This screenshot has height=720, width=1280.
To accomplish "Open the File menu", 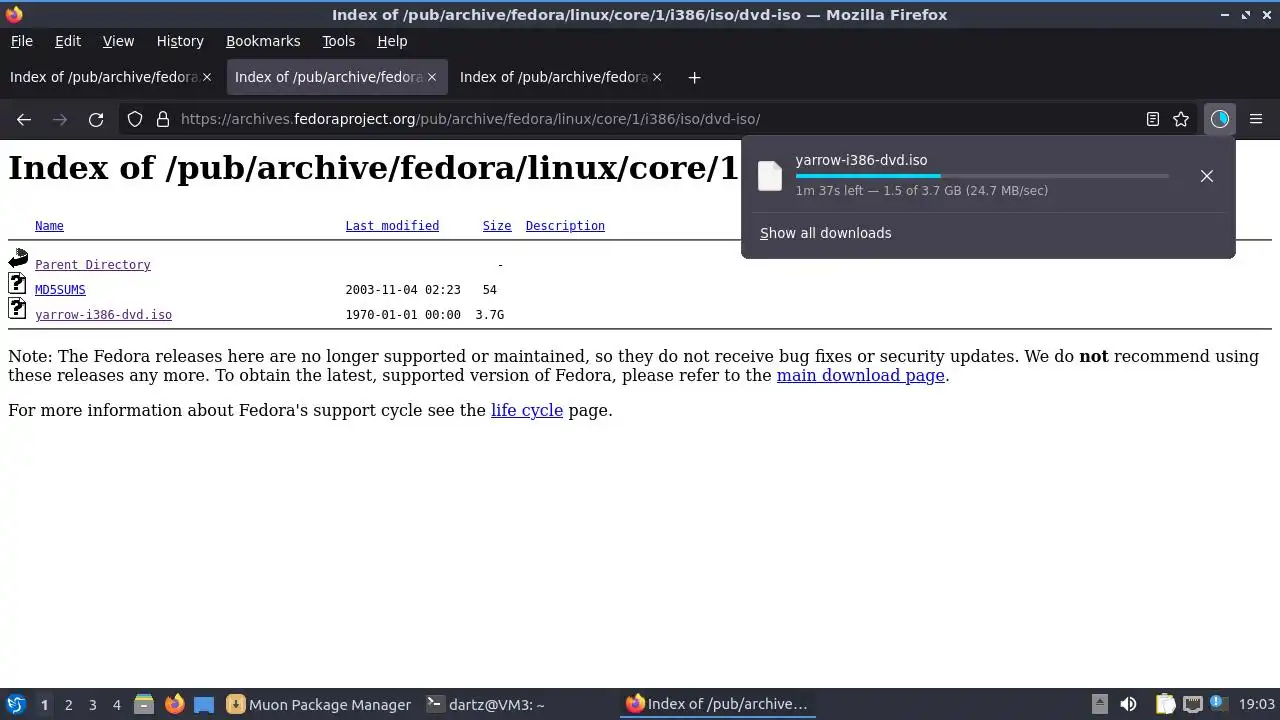I will [x=21, y=41].
